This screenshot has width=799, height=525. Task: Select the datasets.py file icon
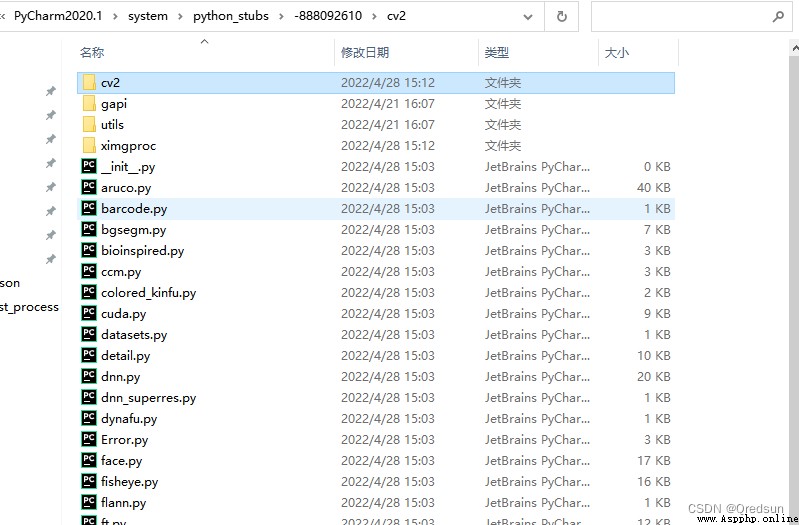(89, 334)
